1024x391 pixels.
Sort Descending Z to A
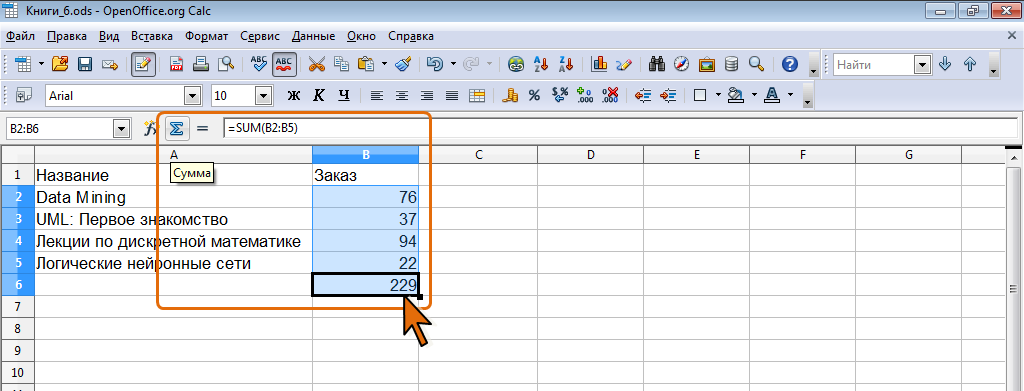566,64
